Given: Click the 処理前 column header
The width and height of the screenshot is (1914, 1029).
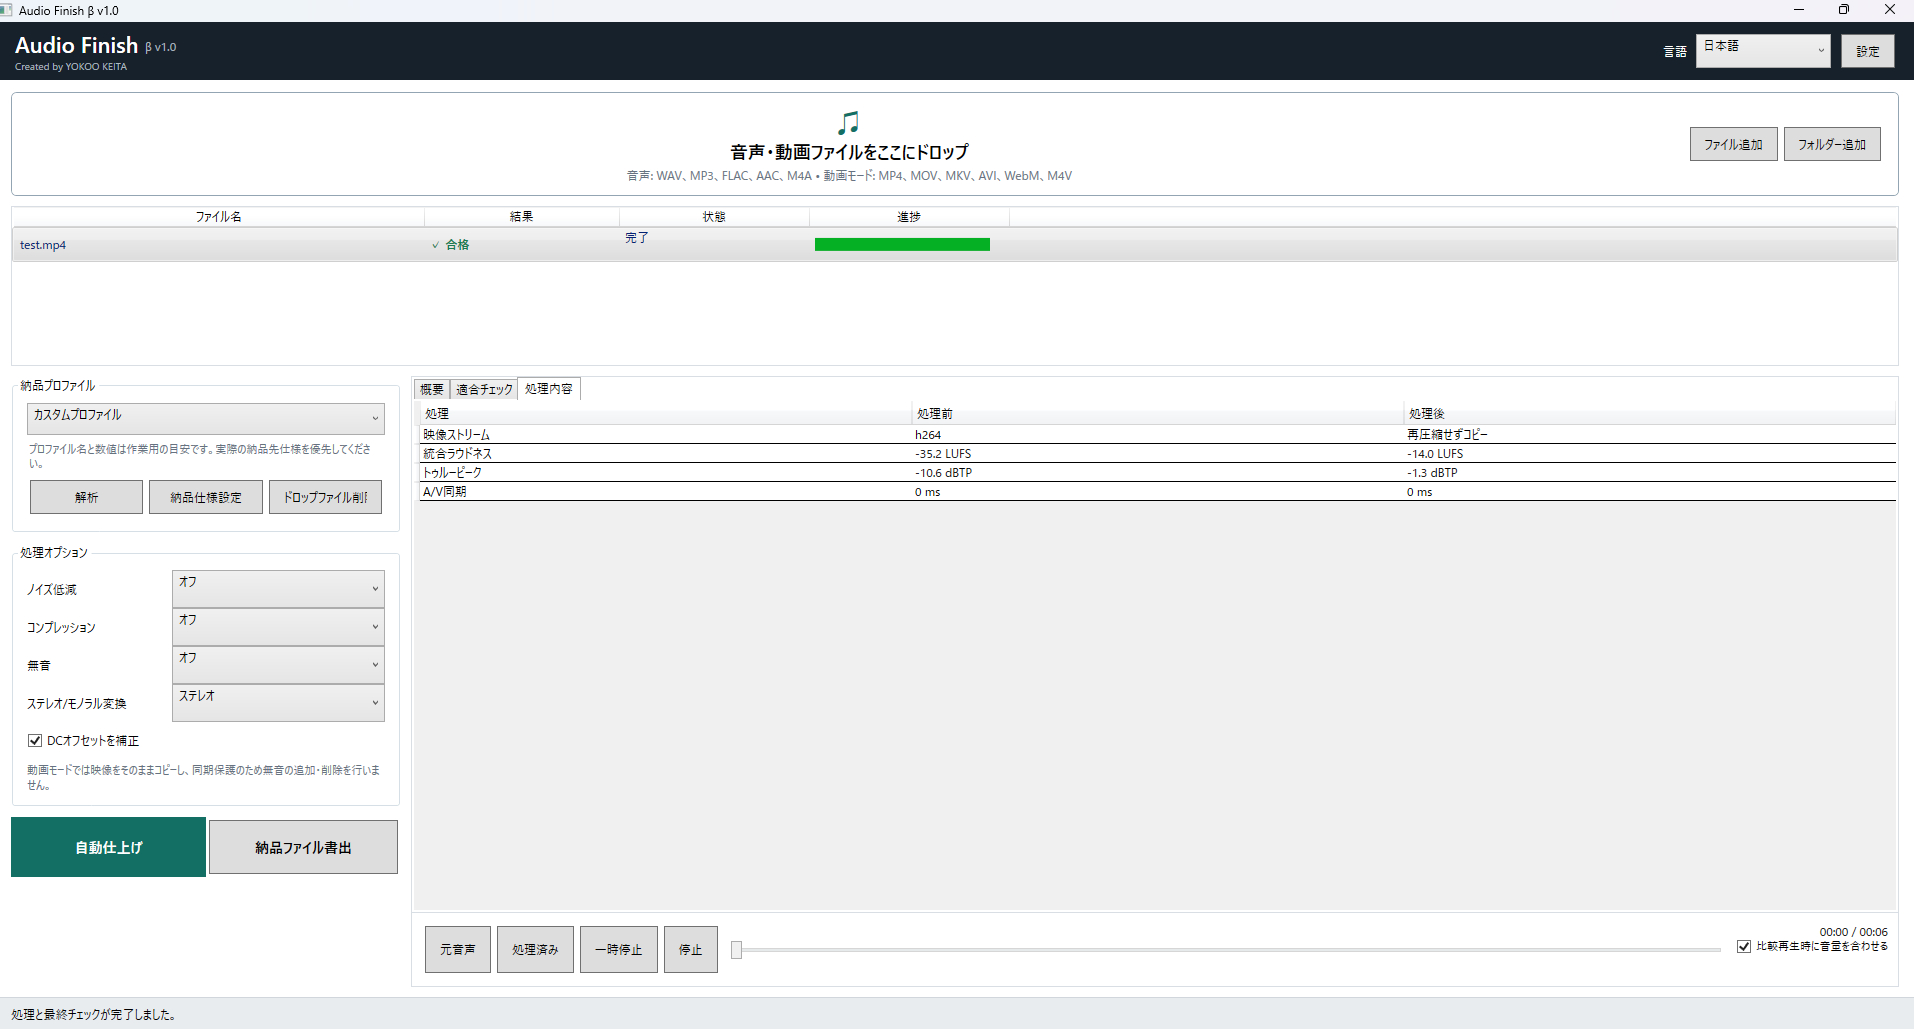Looking at the screenshot, I should click(x=1158, y=413).
